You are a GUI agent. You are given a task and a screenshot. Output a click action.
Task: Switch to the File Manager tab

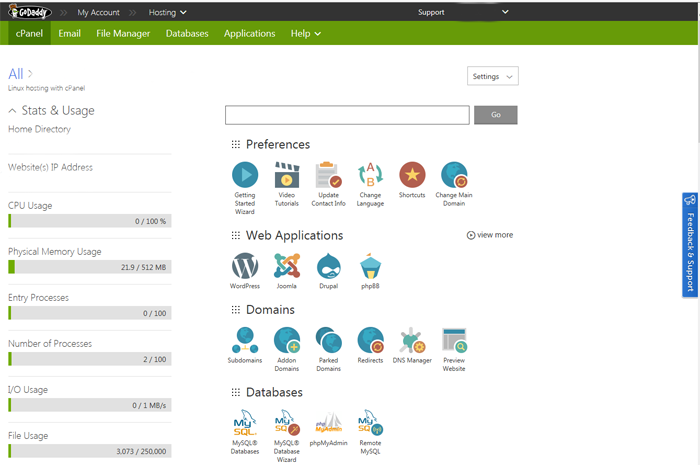[x=123, y=33]
